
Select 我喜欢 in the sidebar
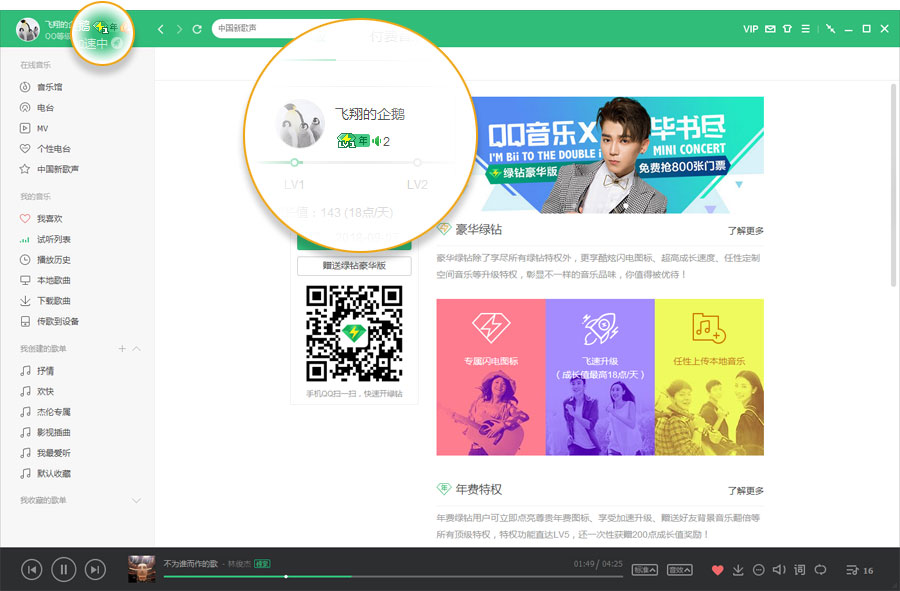tap(49, 218)
